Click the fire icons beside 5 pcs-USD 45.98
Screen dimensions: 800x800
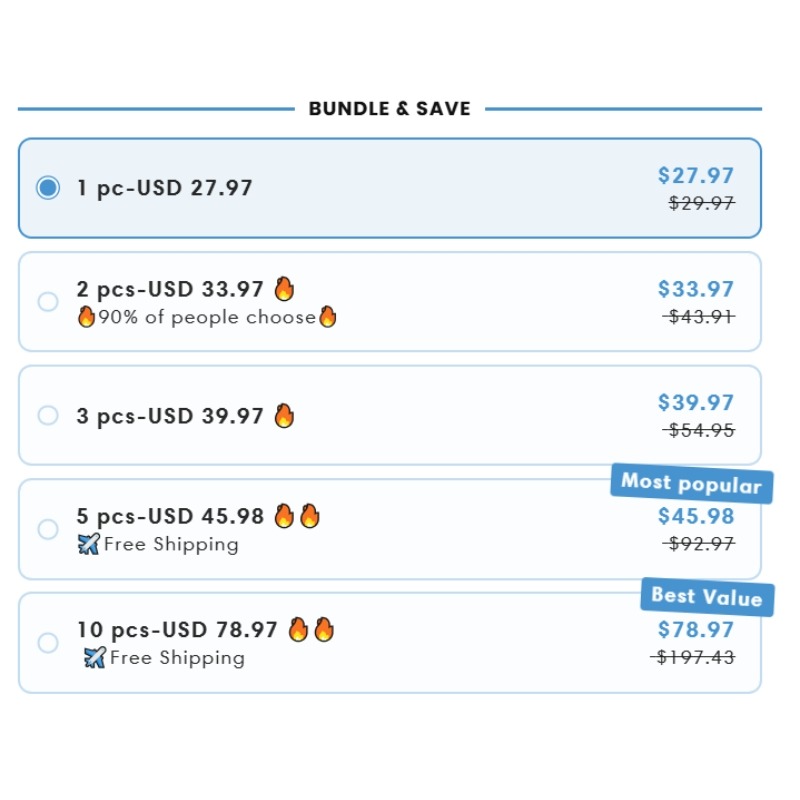coord(297,516)
